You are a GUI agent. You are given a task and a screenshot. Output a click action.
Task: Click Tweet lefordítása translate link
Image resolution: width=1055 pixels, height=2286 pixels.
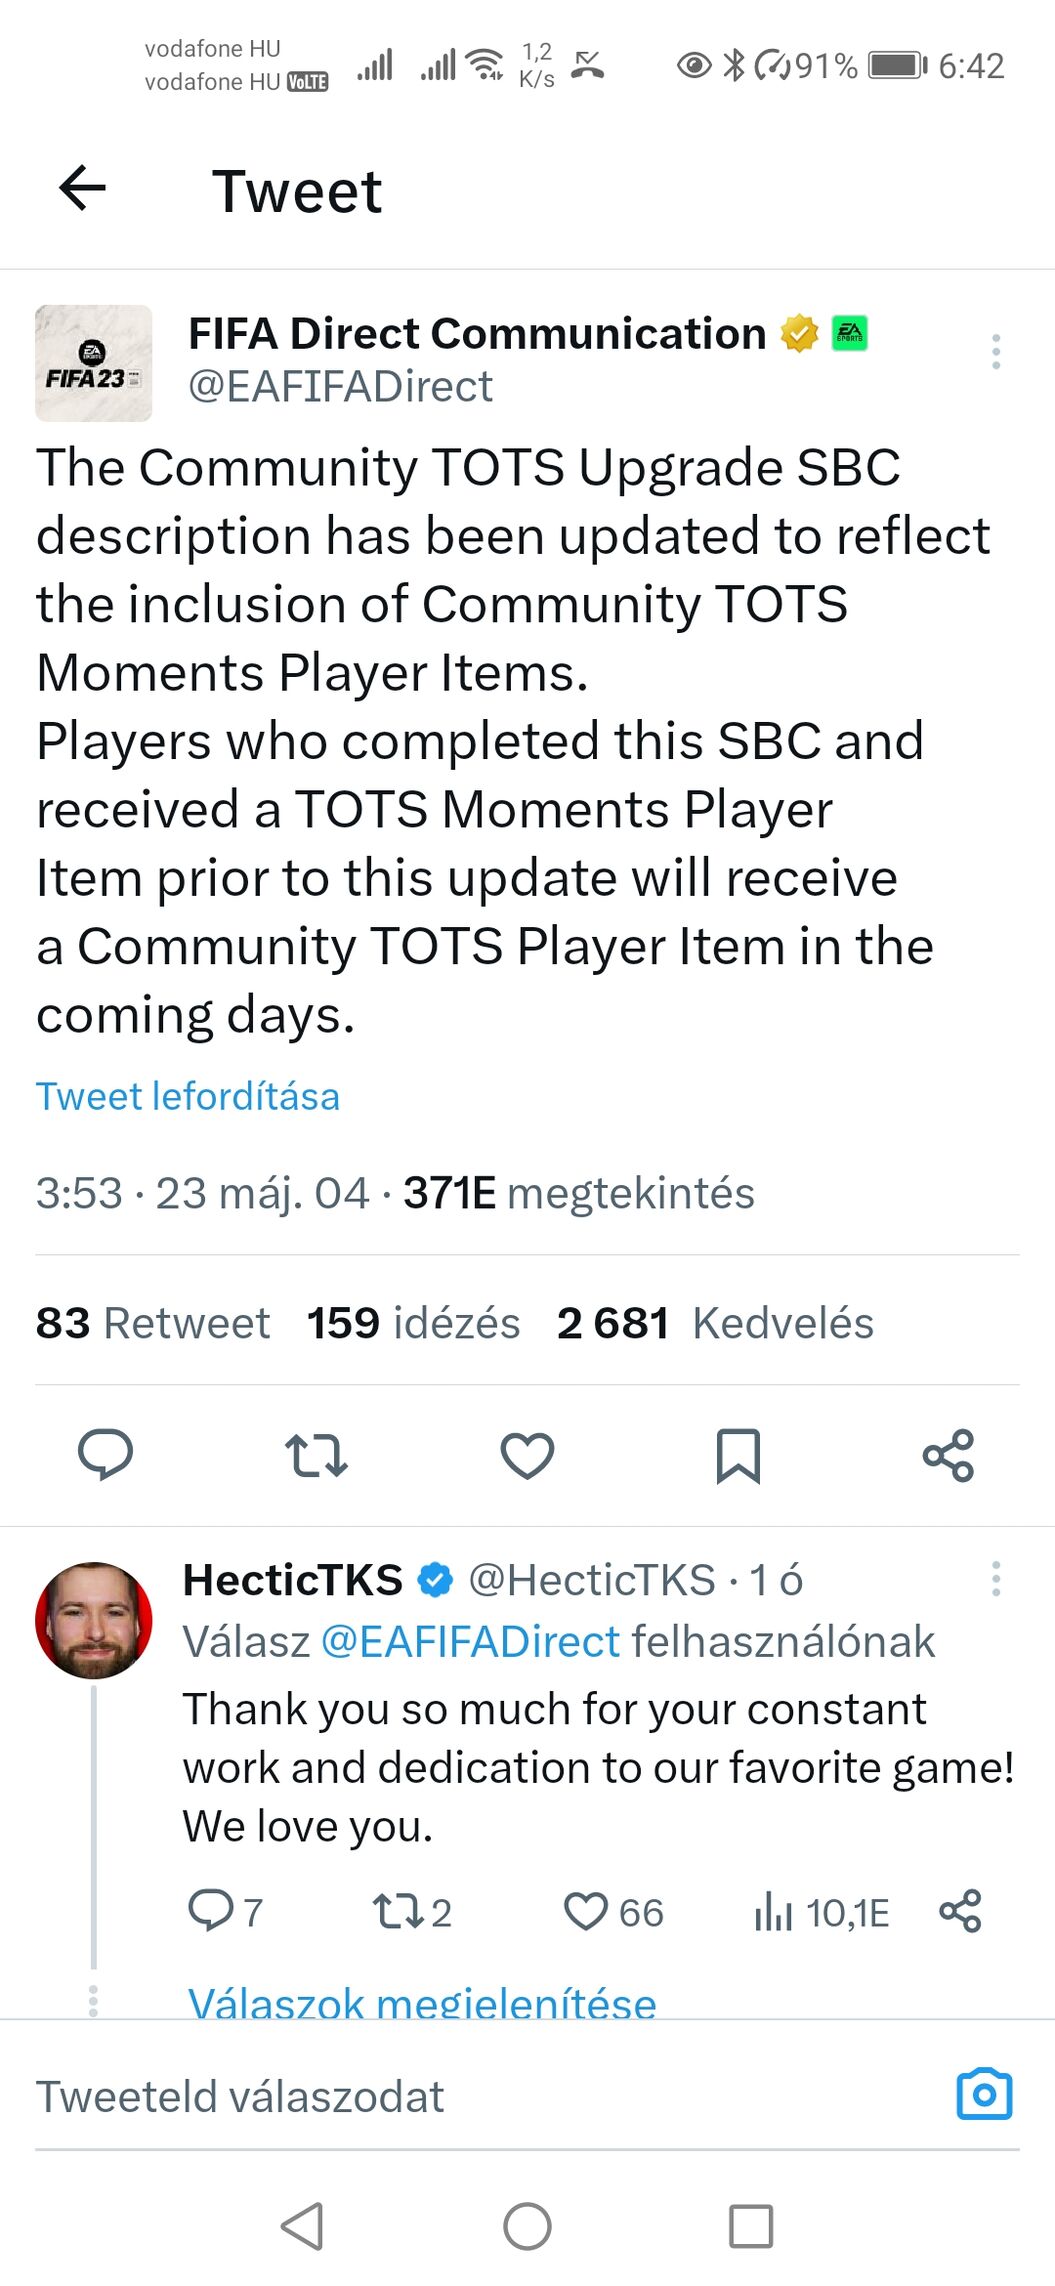[188, 1096]
